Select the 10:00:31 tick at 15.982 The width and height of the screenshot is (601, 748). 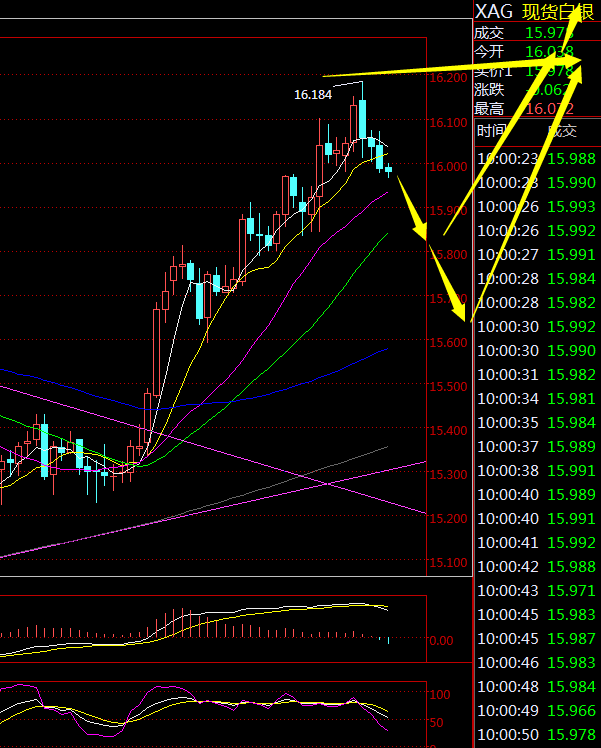537,374
